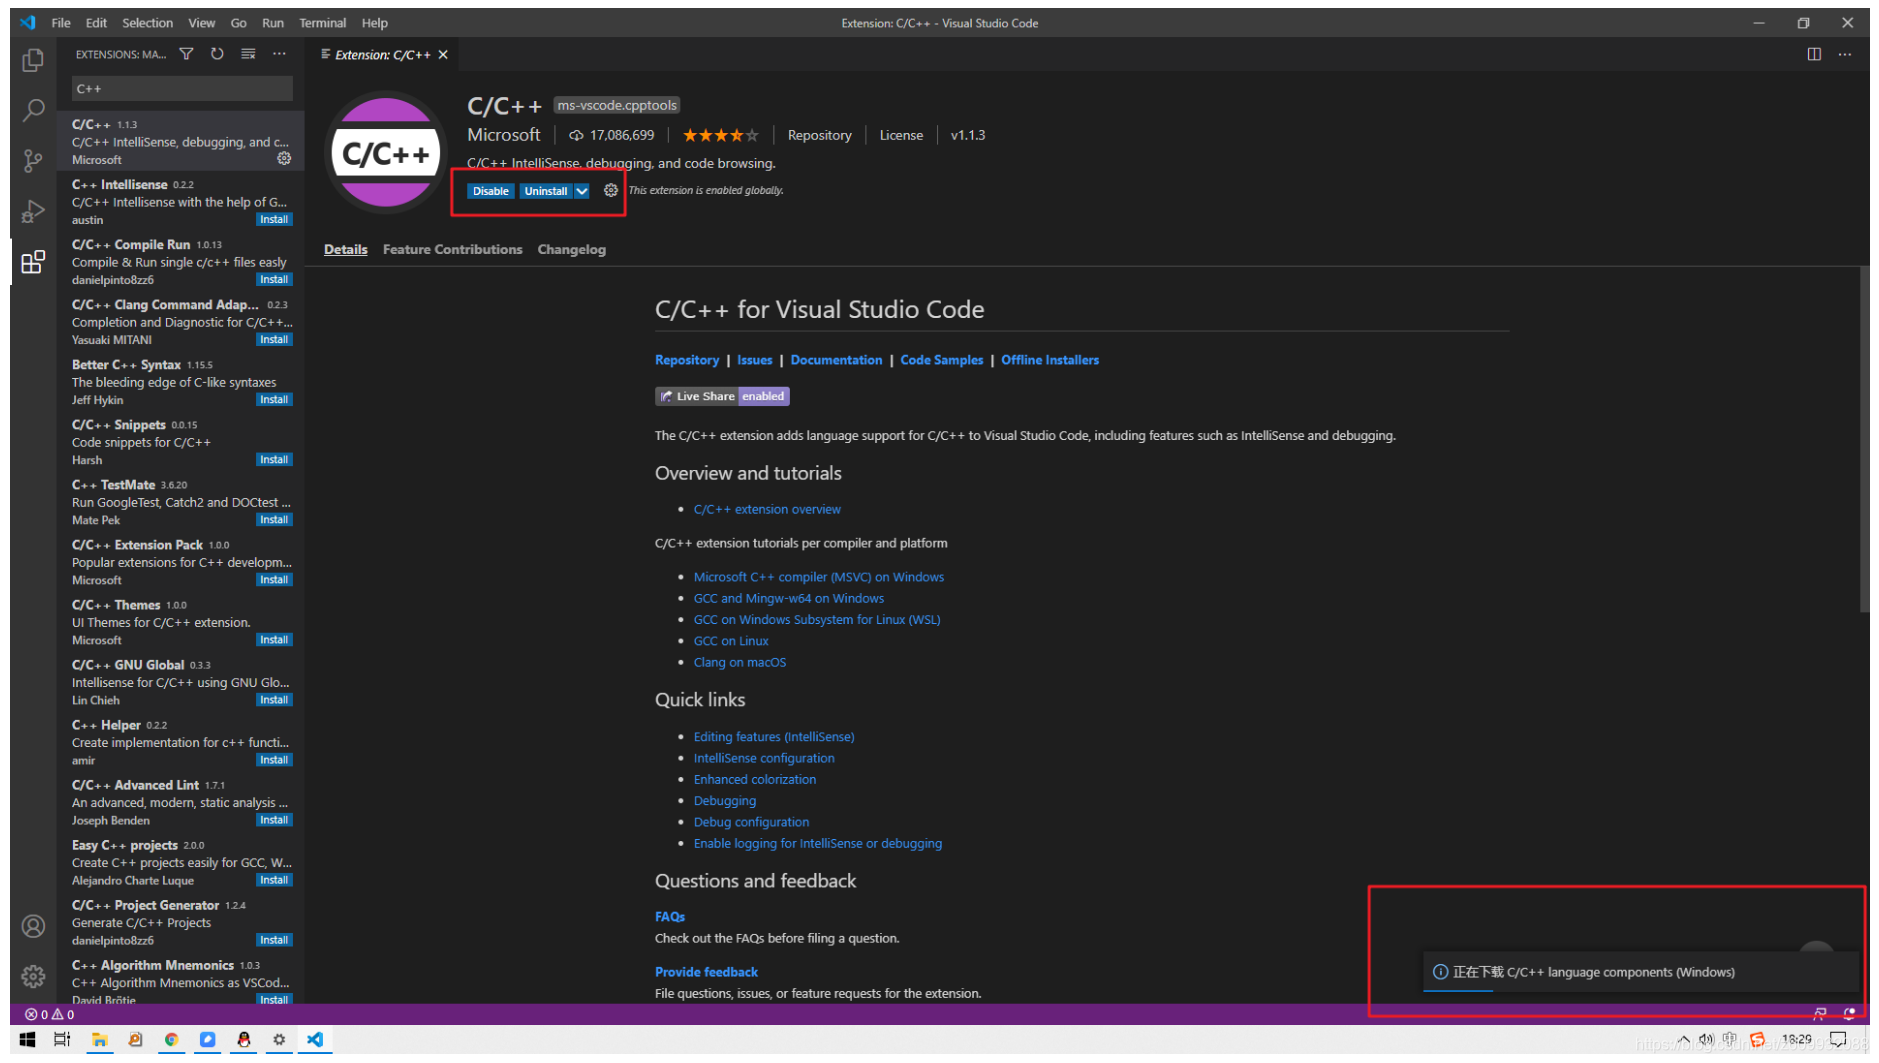Open the Extensions view icon
The image size is (1879, 1063).
pyautogui.click(x=33, y=262)
